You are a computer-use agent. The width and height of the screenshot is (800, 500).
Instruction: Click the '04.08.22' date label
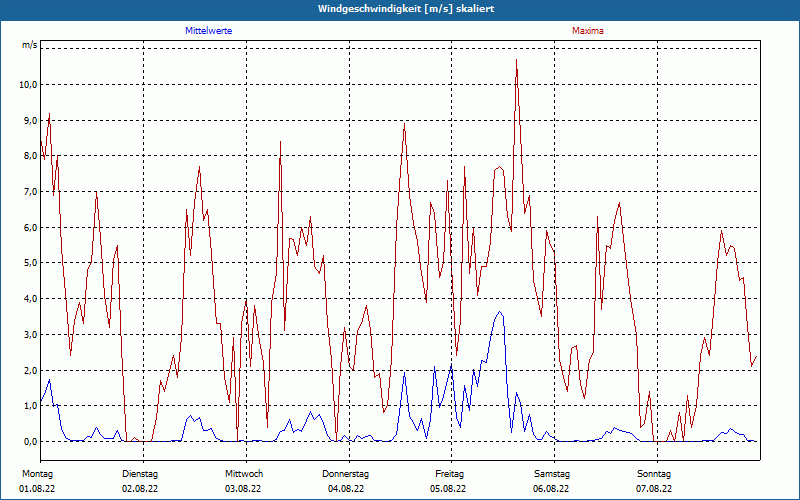(346, 489)
